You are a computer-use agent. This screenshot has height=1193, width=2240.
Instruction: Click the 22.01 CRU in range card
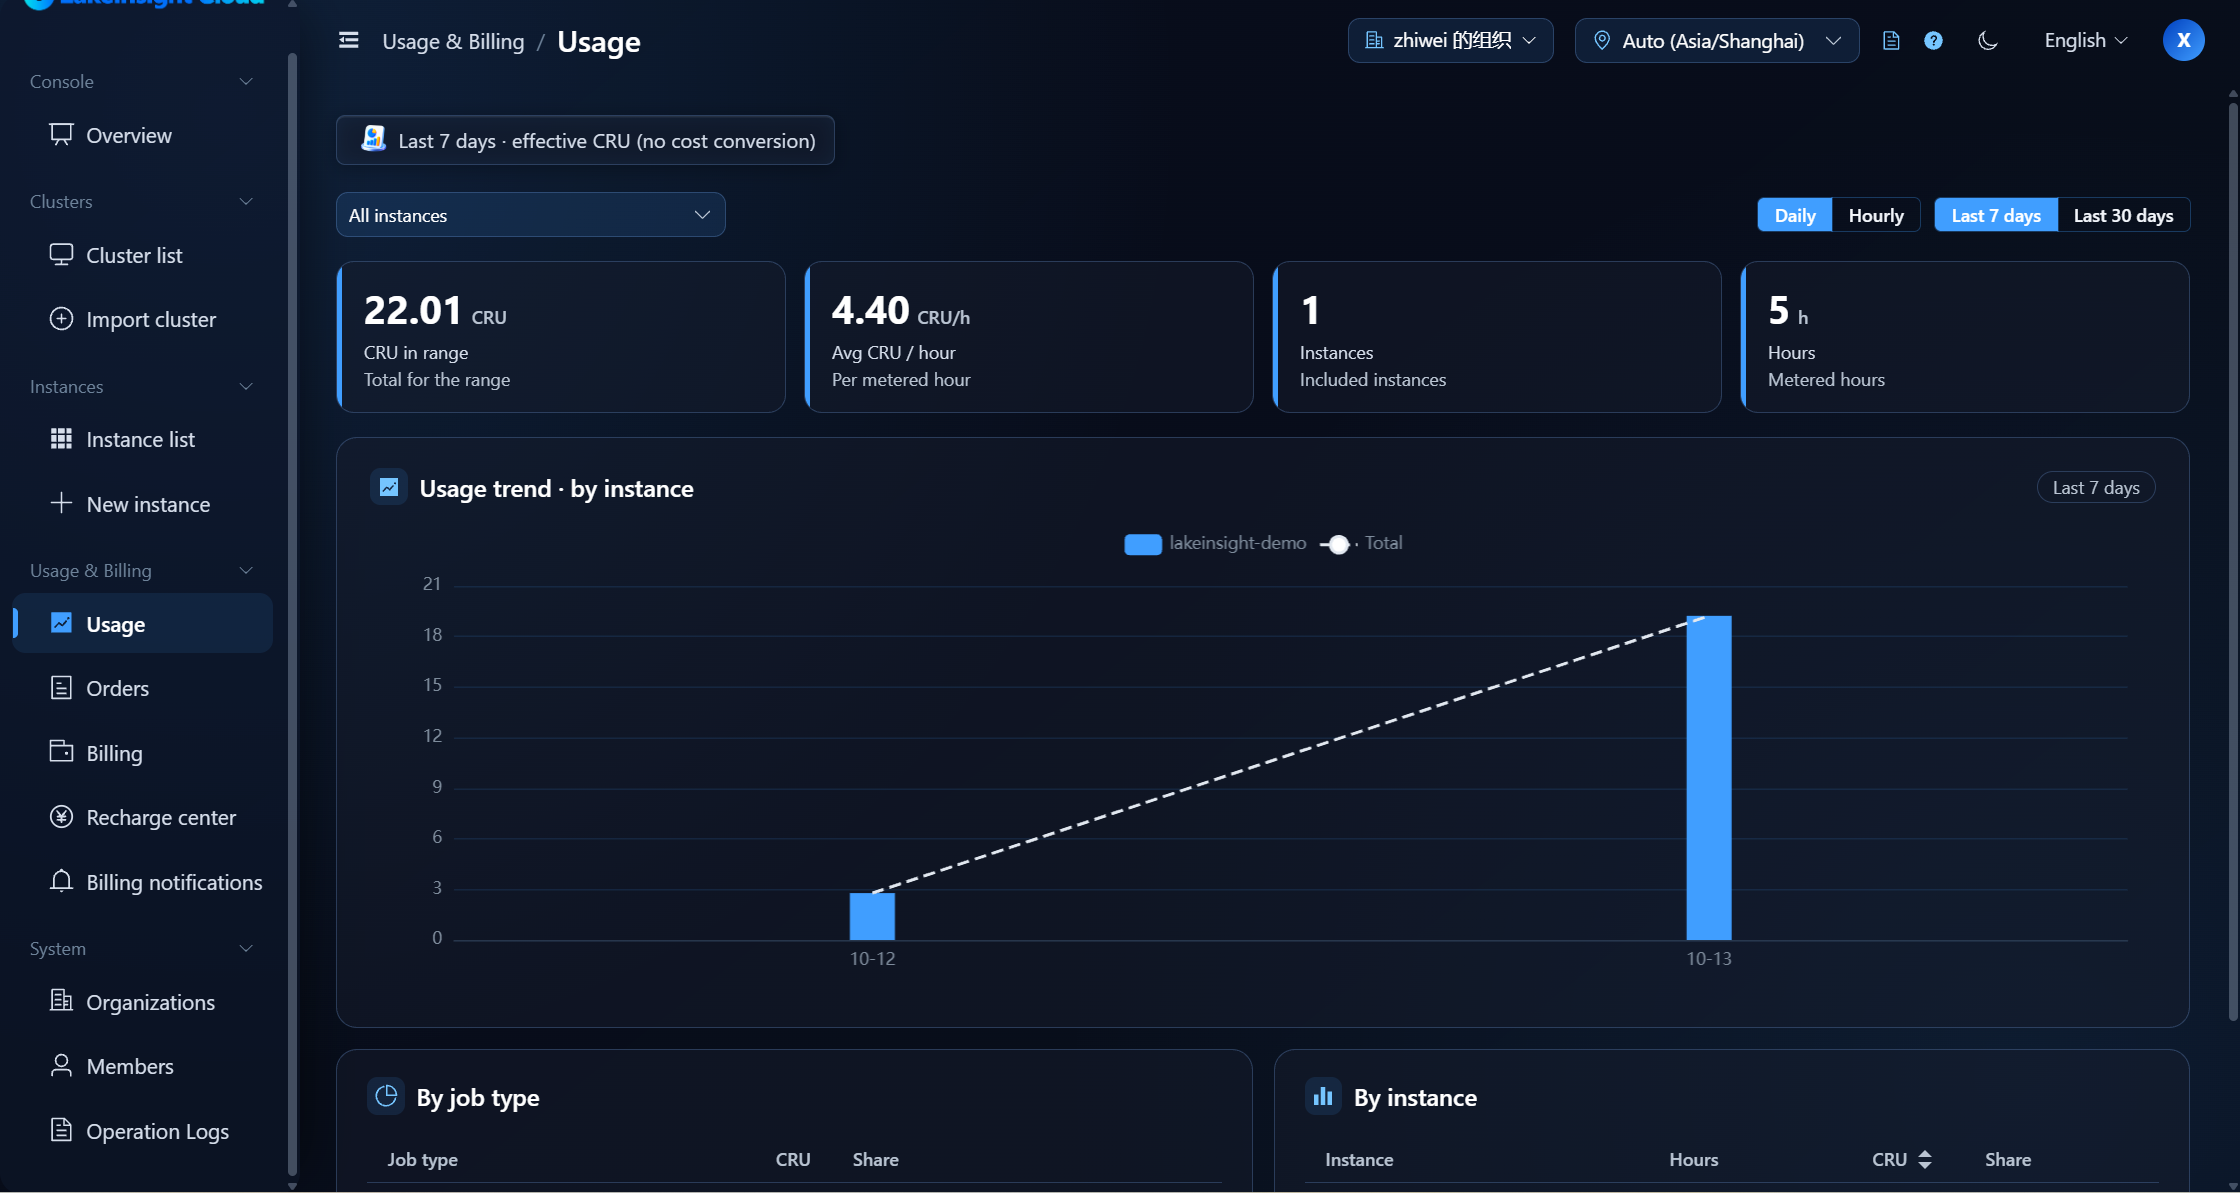(x=561, y=337)
